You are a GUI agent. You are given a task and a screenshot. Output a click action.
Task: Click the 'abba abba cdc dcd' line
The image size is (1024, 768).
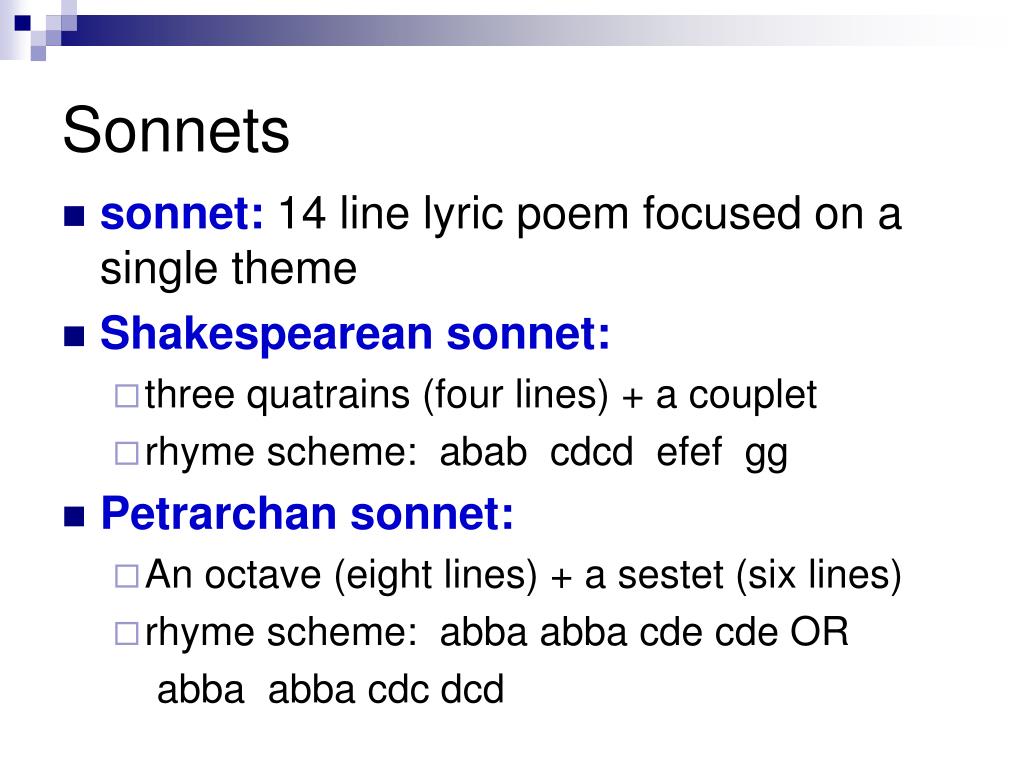pyautogui.click(x=330, y=690)
